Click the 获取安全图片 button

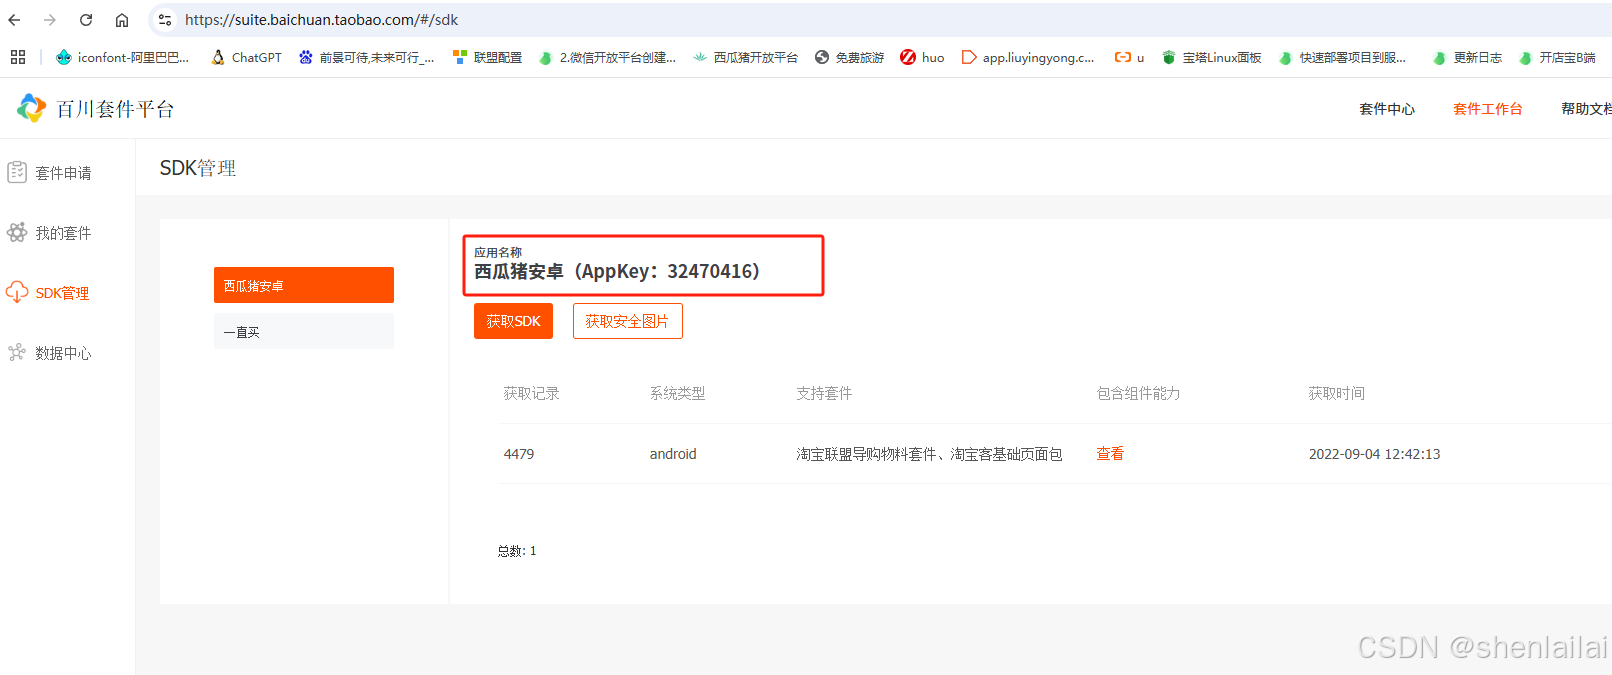(627, 321)
